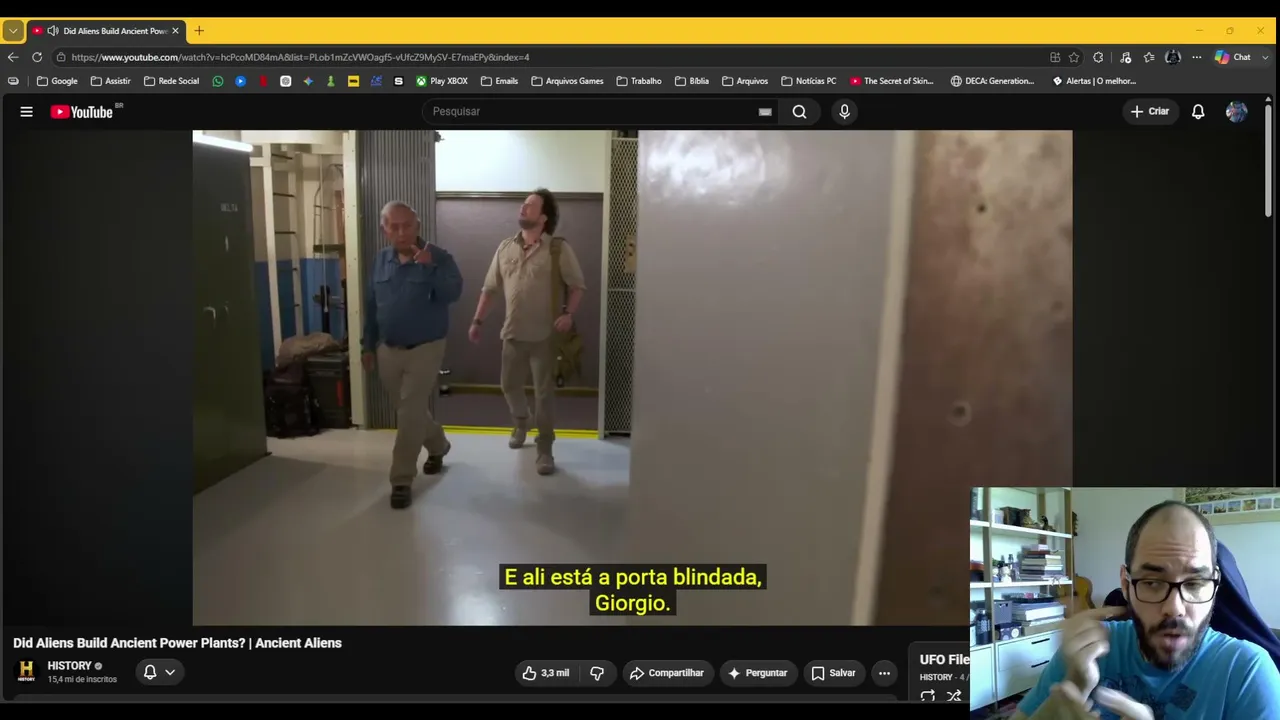
Task: Open the Assistir bookmarks folder
Action: pos(110,81)
